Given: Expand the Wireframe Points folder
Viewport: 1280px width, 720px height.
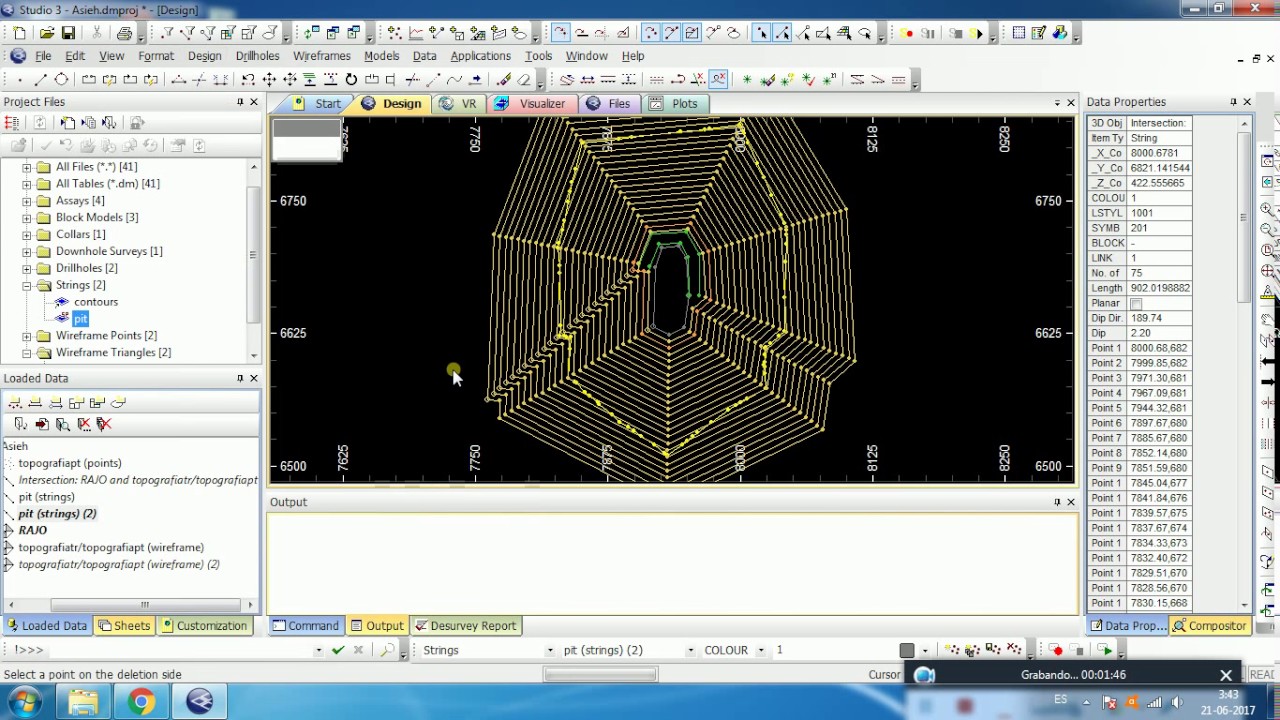Looking at the screenshot, I should pos(27,336).
